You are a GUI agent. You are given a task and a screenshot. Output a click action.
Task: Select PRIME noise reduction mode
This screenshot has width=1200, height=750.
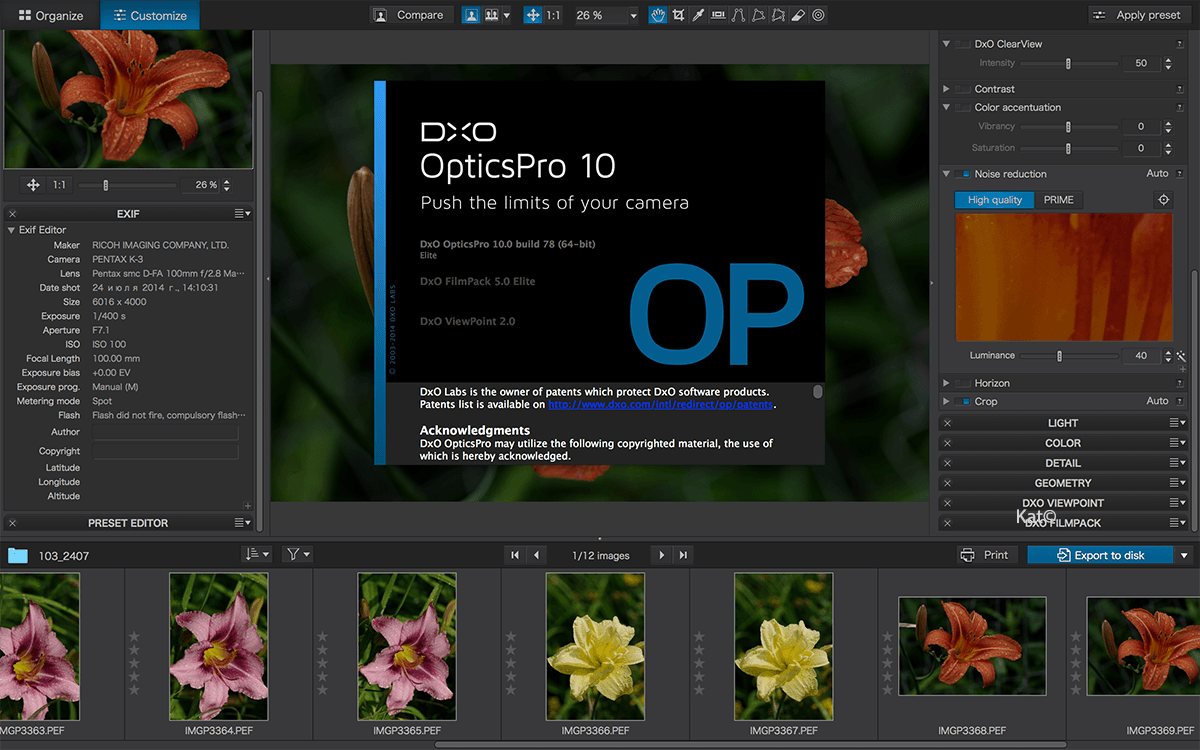pyautogui.click(x=1058, y=200)
